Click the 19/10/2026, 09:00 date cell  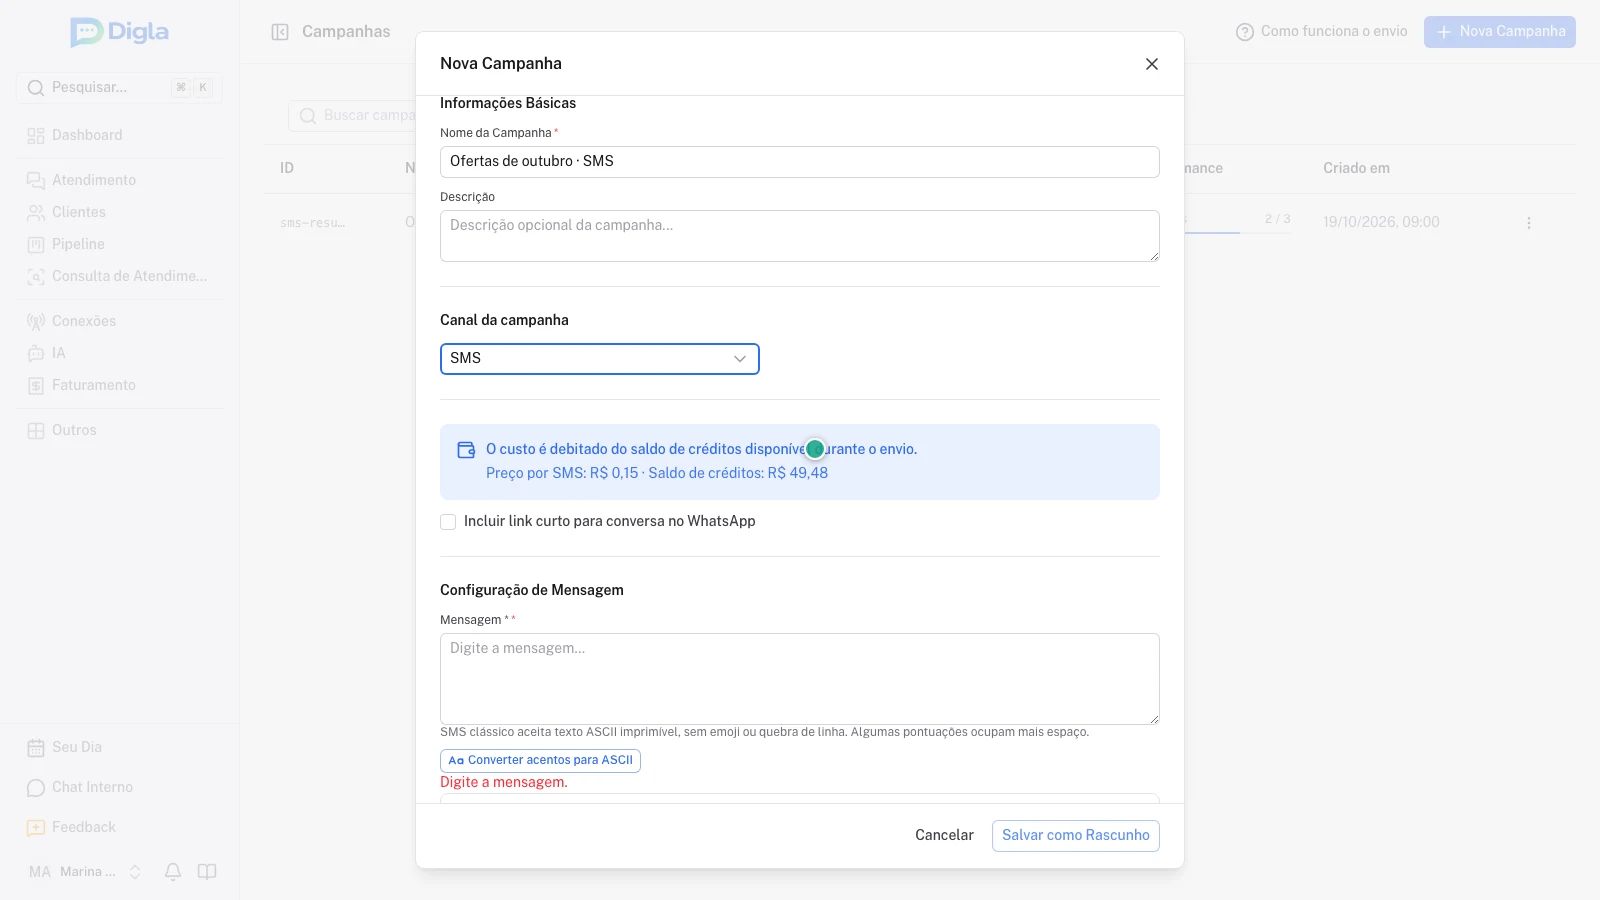point(1381,222)
